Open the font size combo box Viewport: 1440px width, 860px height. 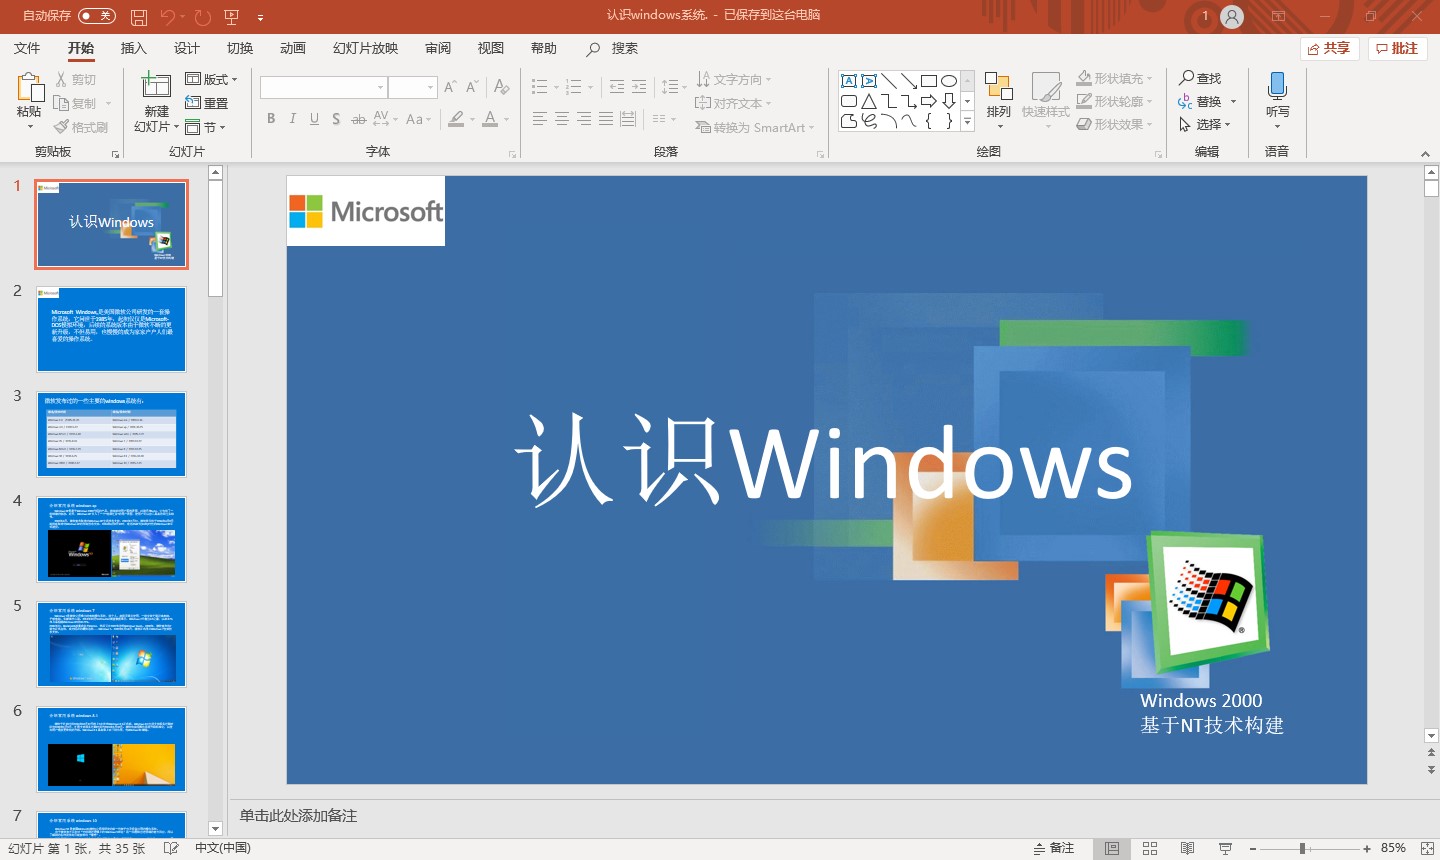click(x=413, y=87)
